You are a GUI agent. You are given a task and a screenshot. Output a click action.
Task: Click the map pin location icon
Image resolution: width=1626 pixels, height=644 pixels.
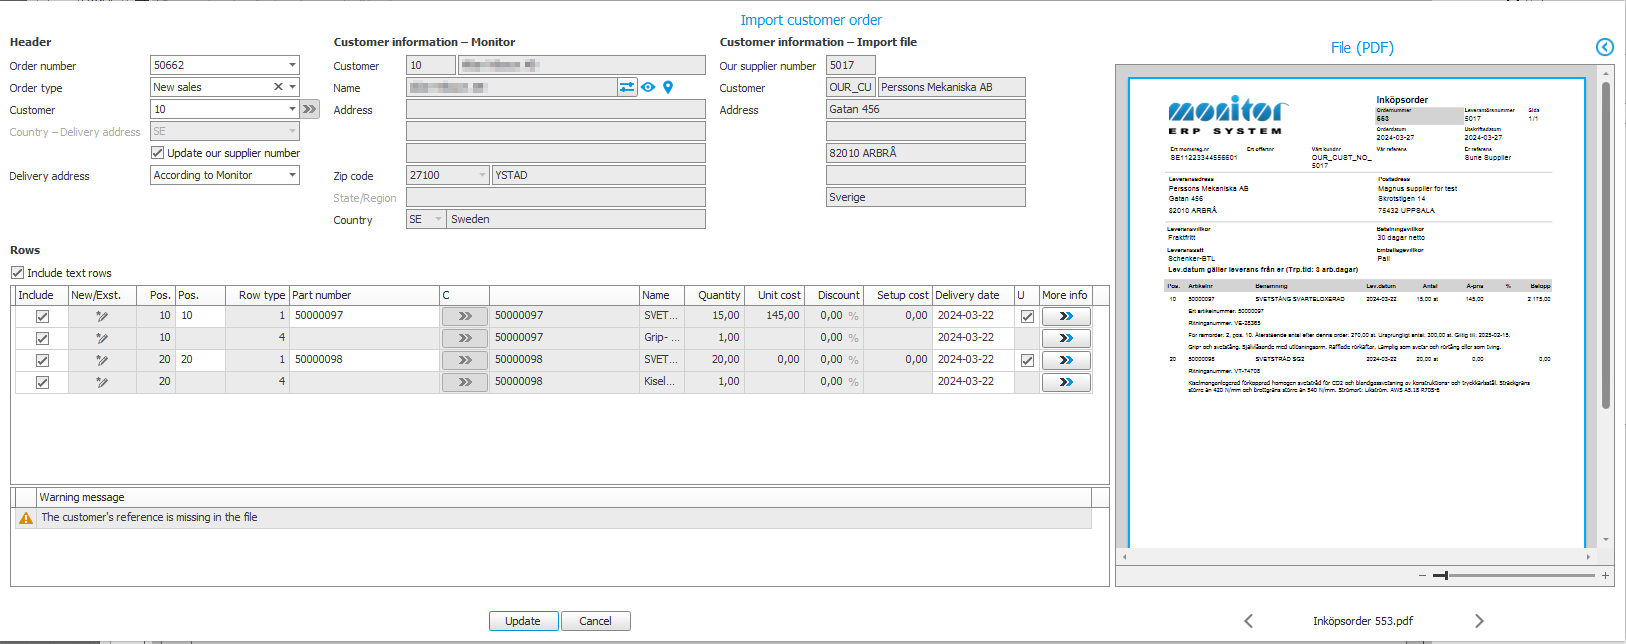pos(668,88)
